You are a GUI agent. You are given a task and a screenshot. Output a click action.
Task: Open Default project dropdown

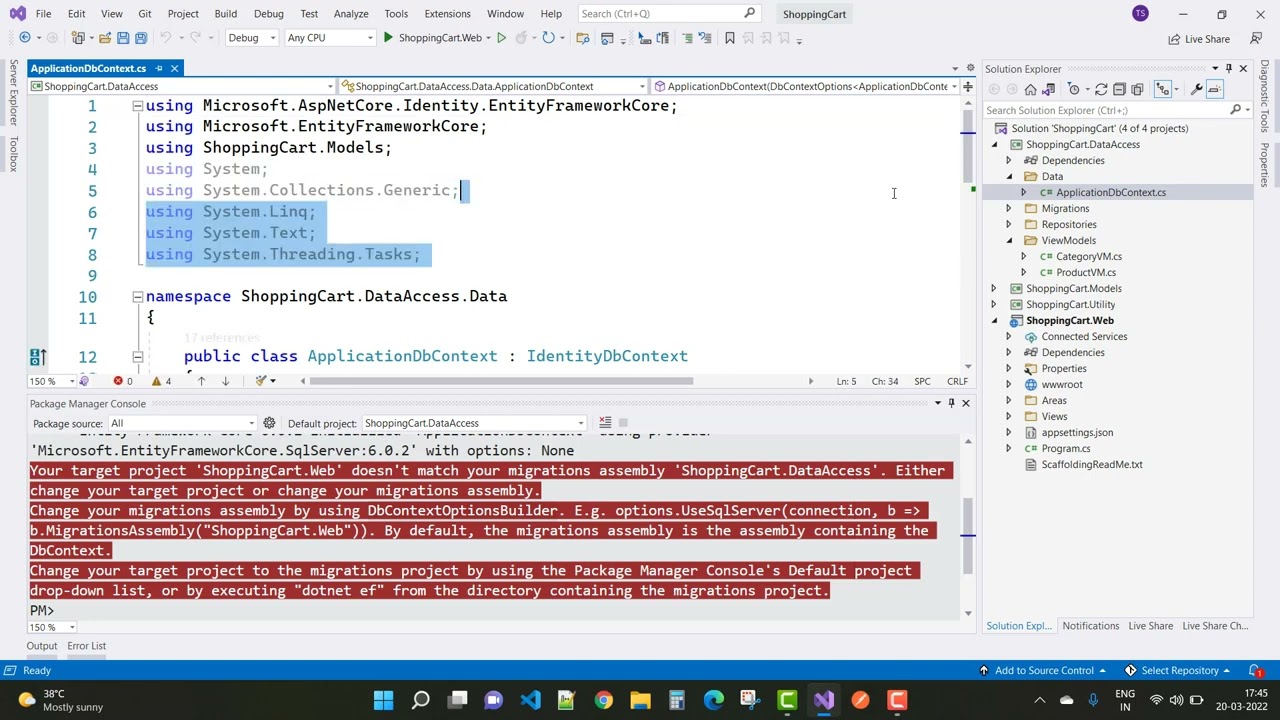click(473, 423)
